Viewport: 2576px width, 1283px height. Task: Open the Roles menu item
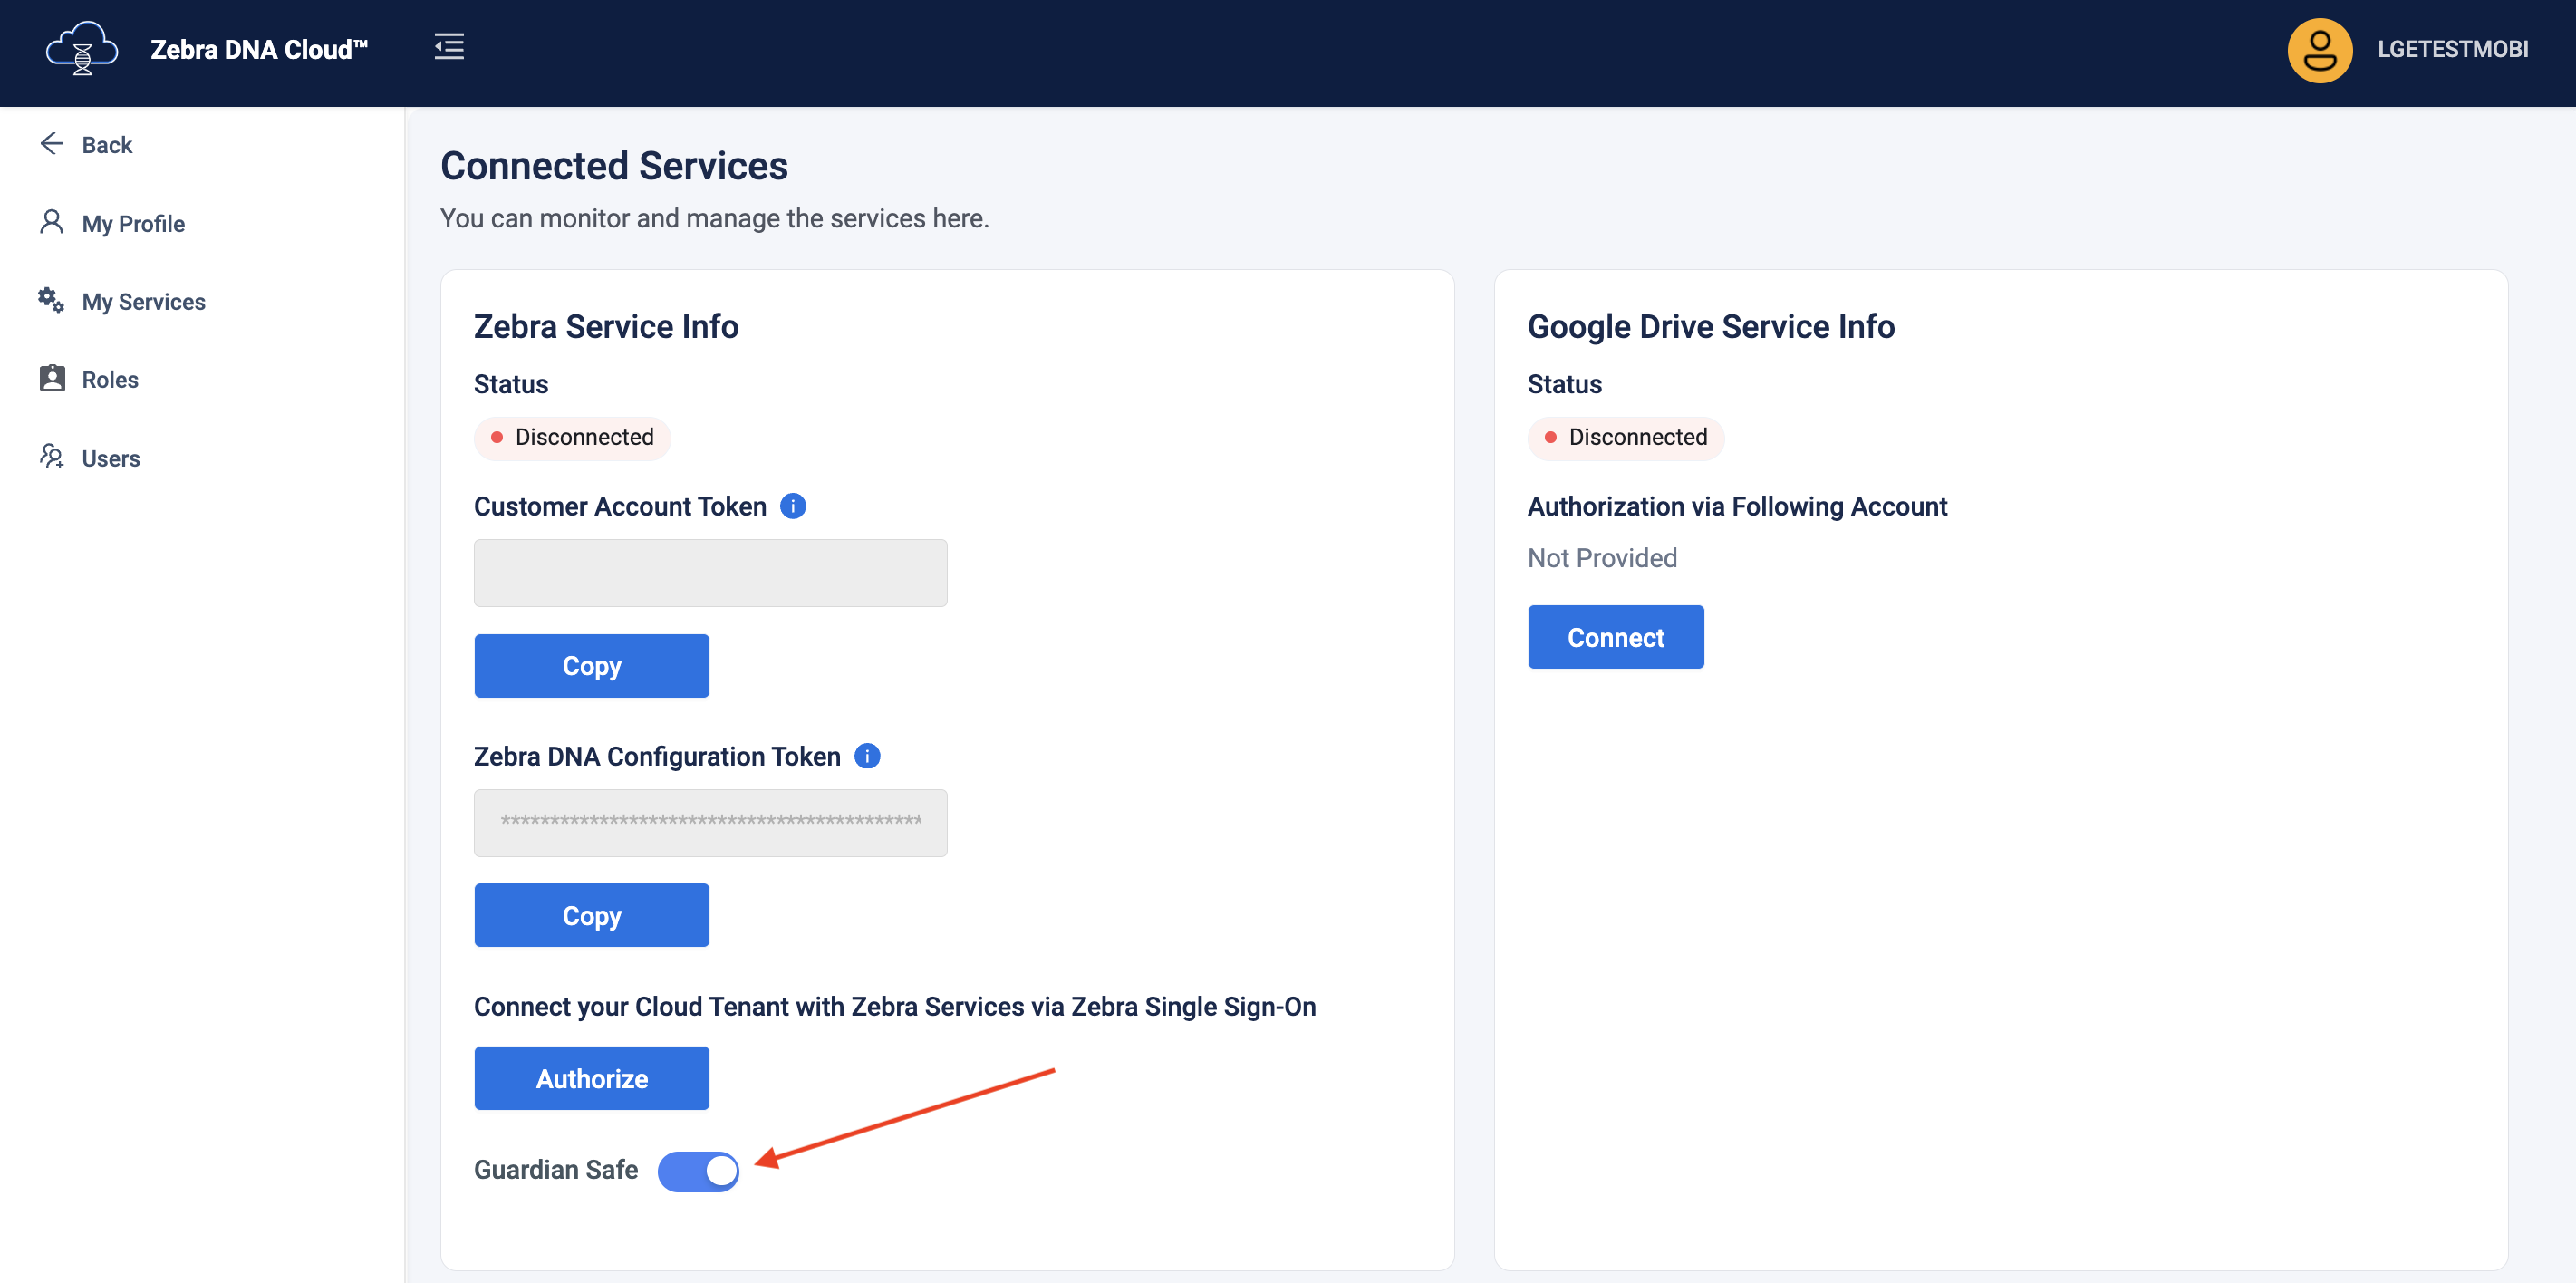[110, 380]
